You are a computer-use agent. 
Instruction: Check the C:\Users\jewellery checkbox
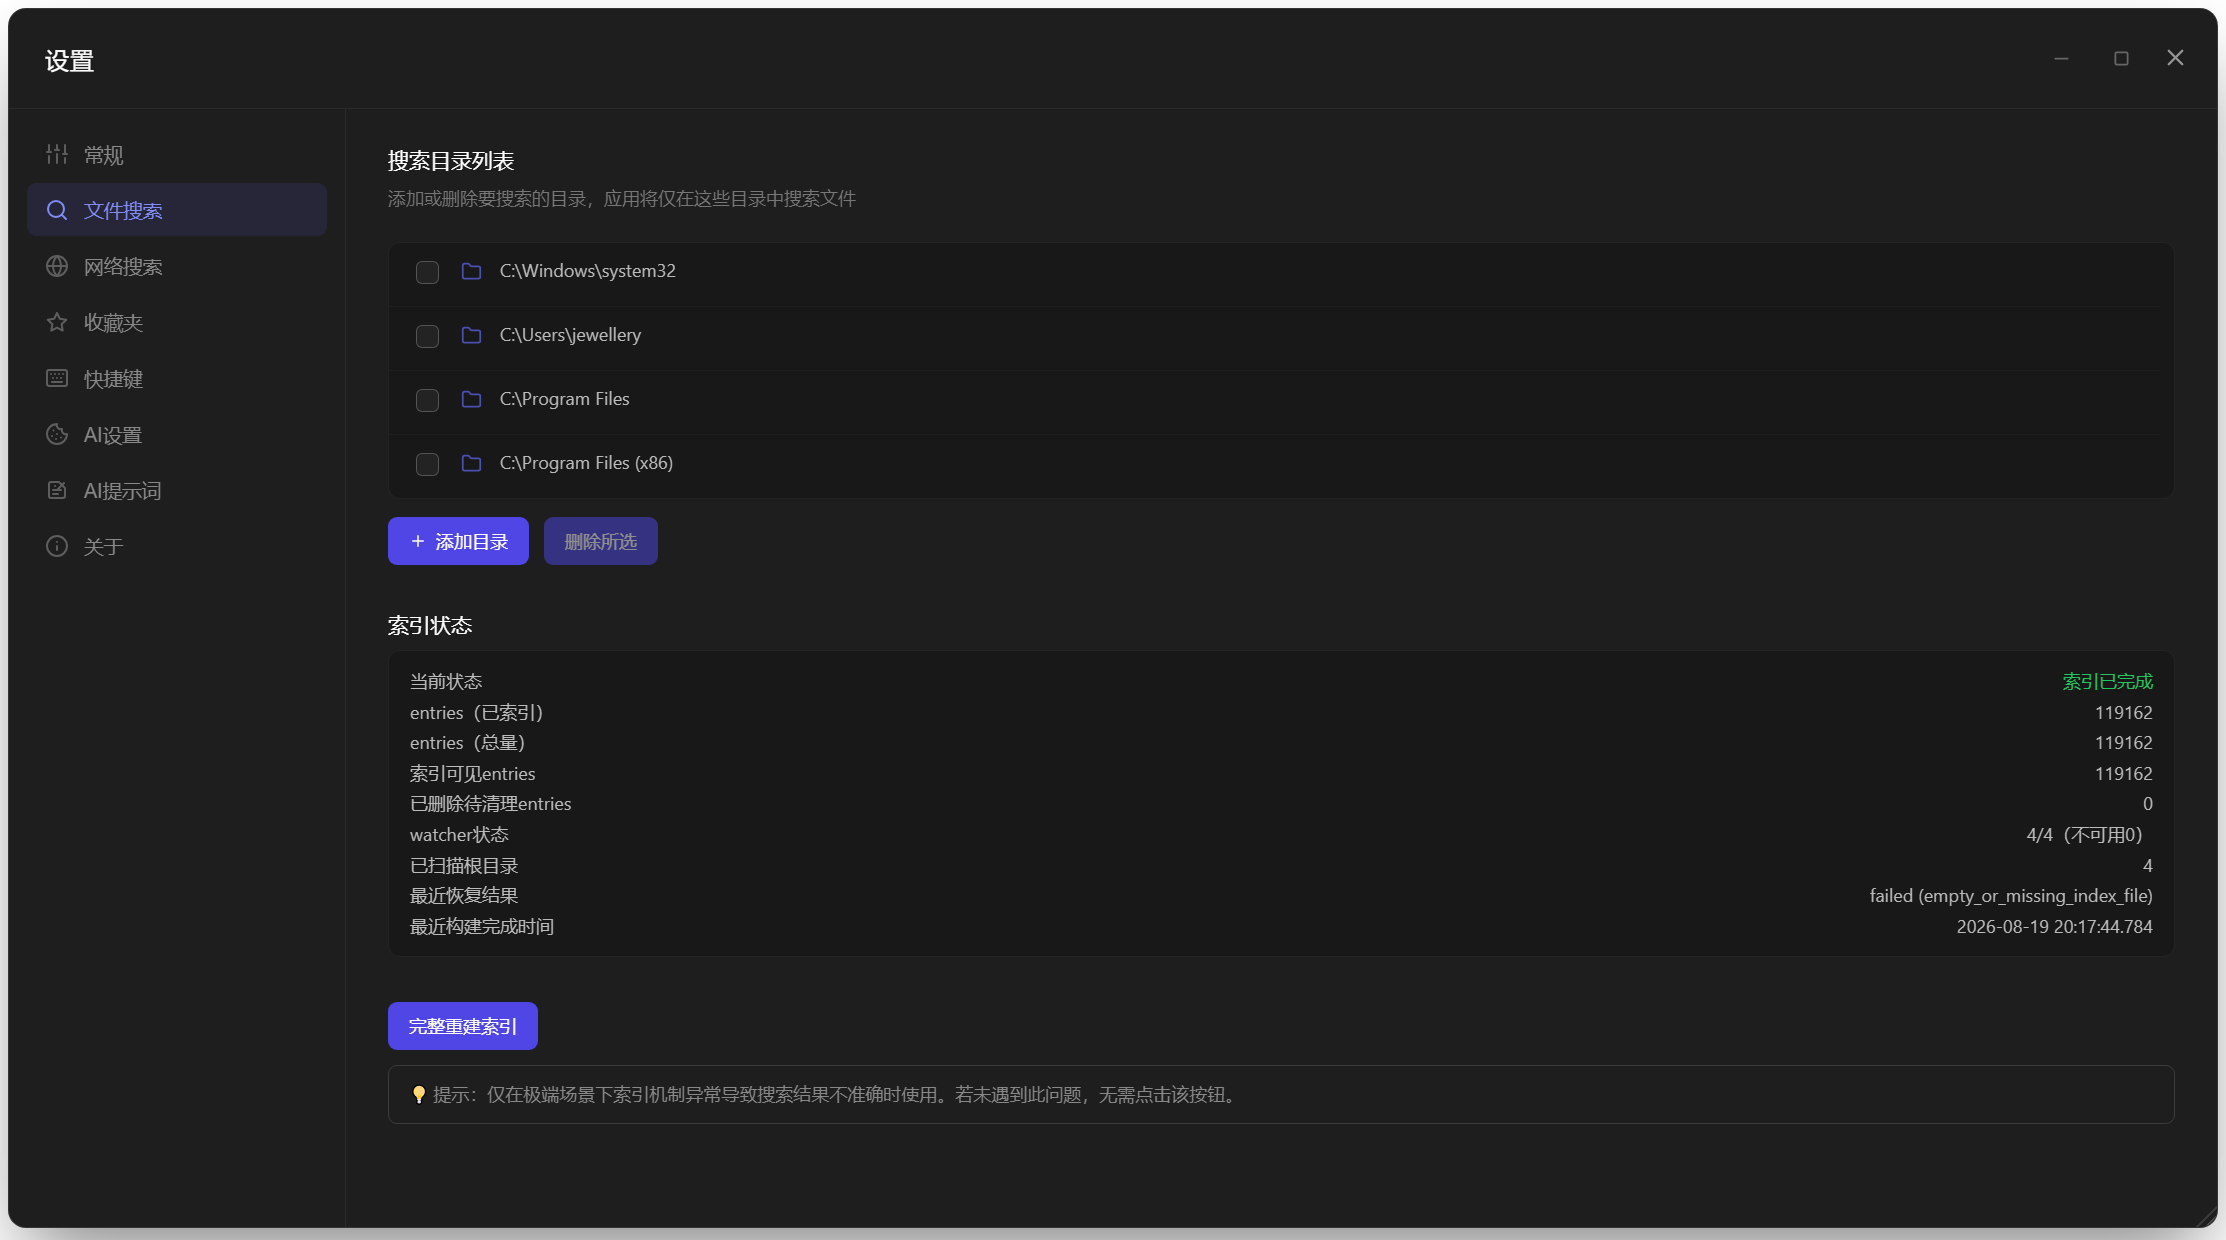point(427,336)
